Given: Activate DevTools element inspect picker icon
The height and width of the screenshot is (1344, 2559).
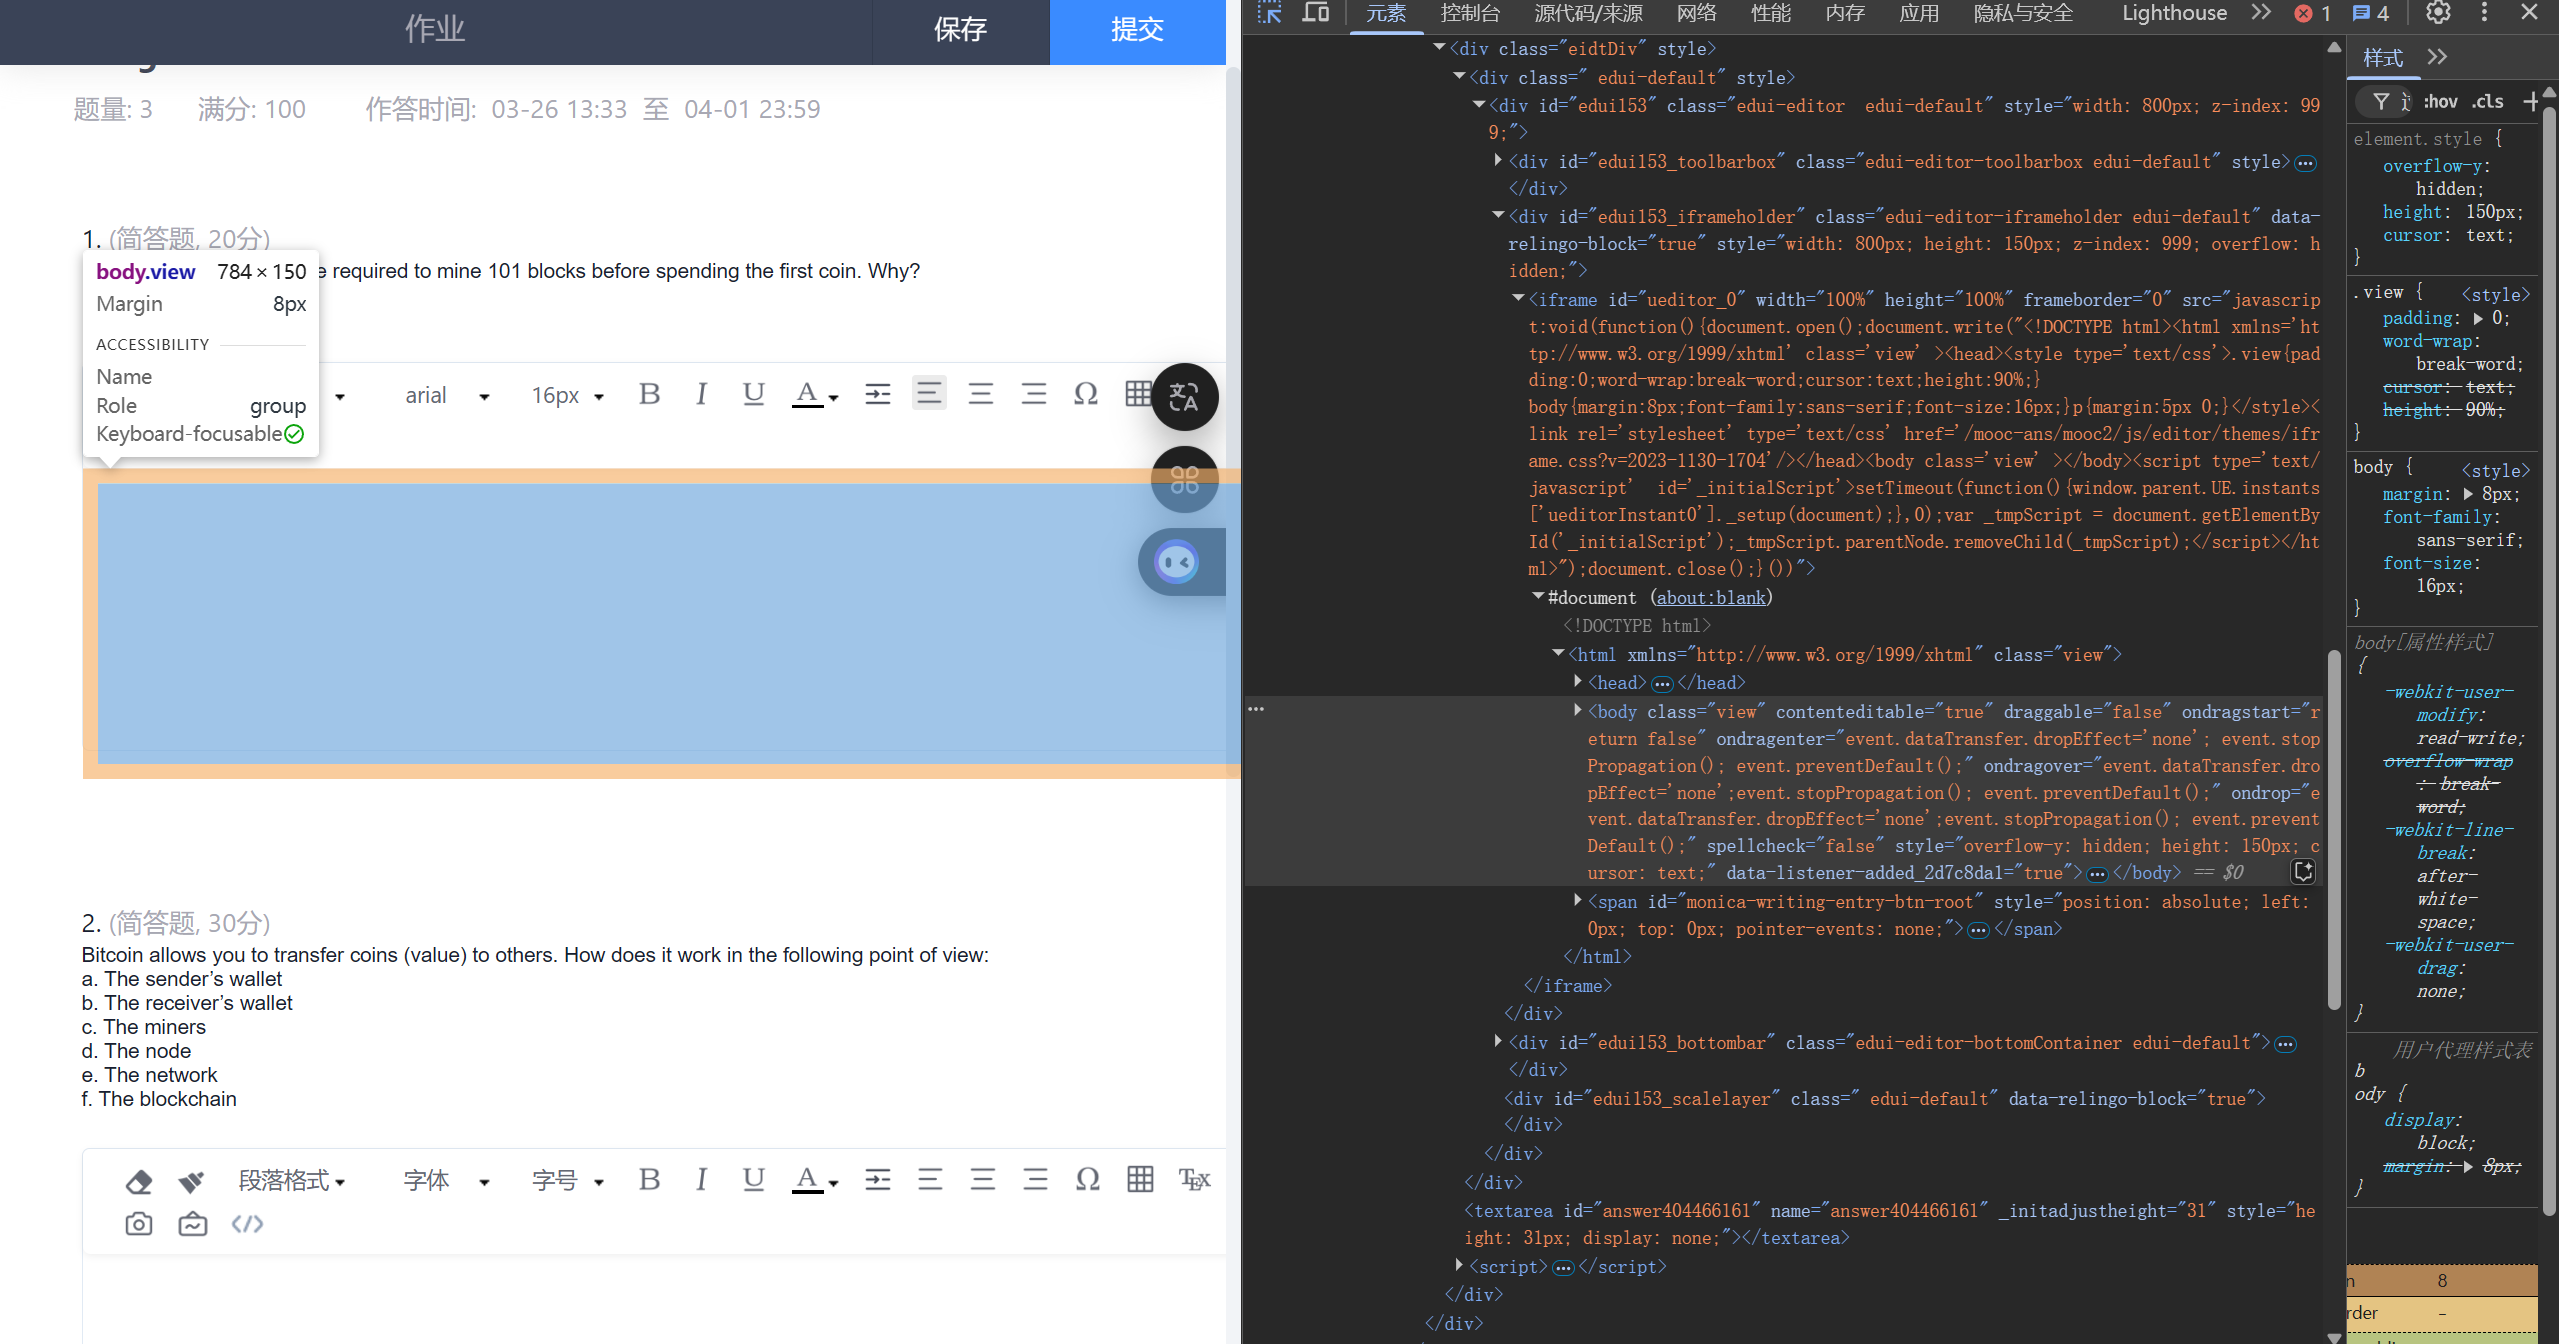Looking at the screenshot, I should pyautogui.click(x=1269, y=13).
